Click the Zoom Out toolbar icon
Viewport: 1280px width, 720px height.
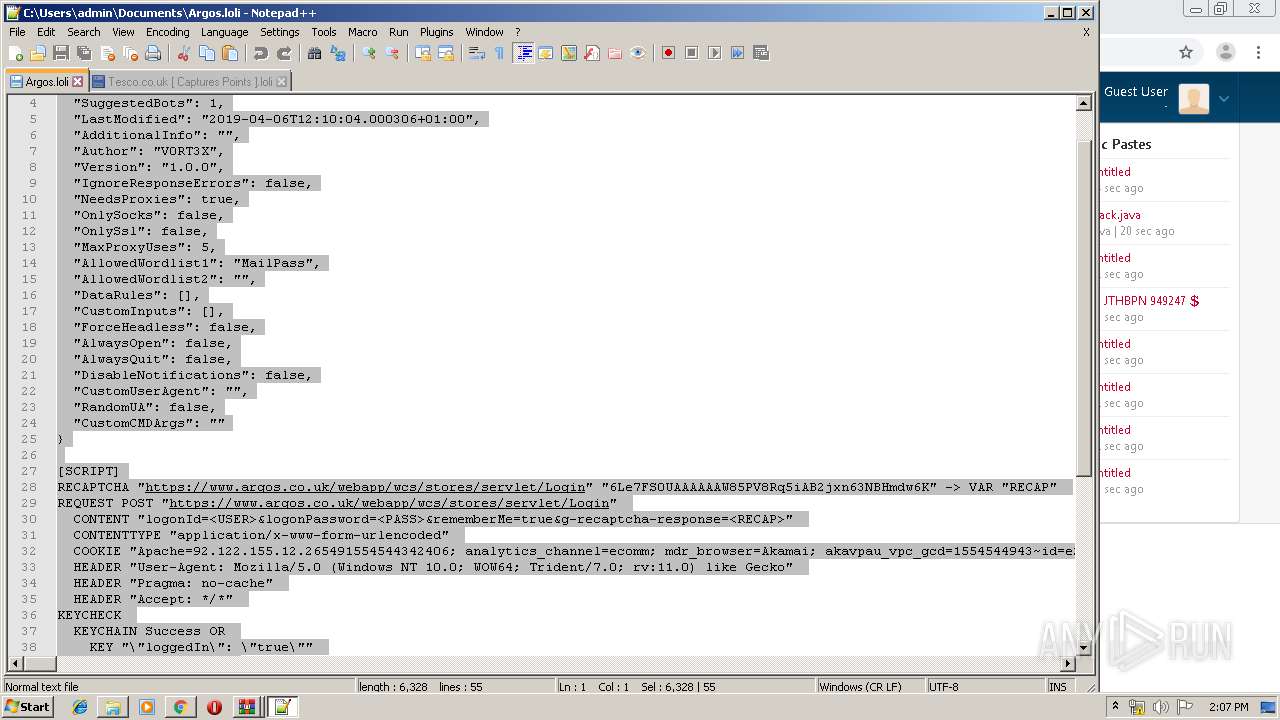point(392,53)
